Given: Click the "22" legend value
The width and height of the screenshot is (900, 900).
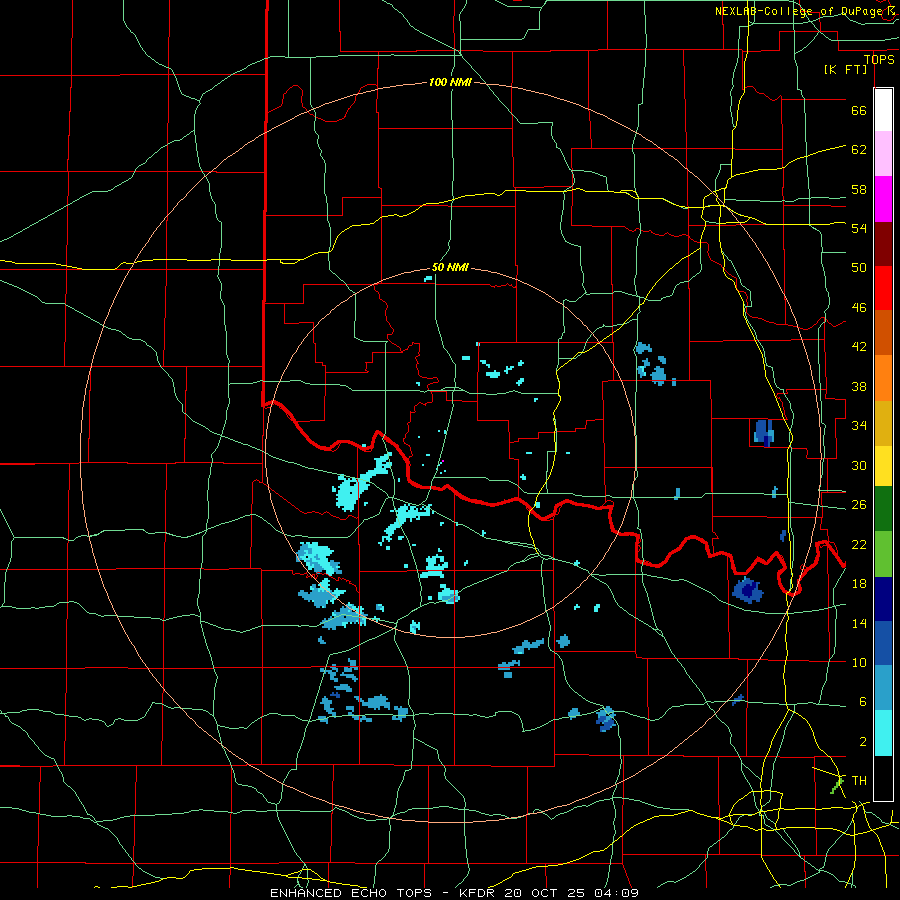Looking at the screenshot, I should [859, 544].
